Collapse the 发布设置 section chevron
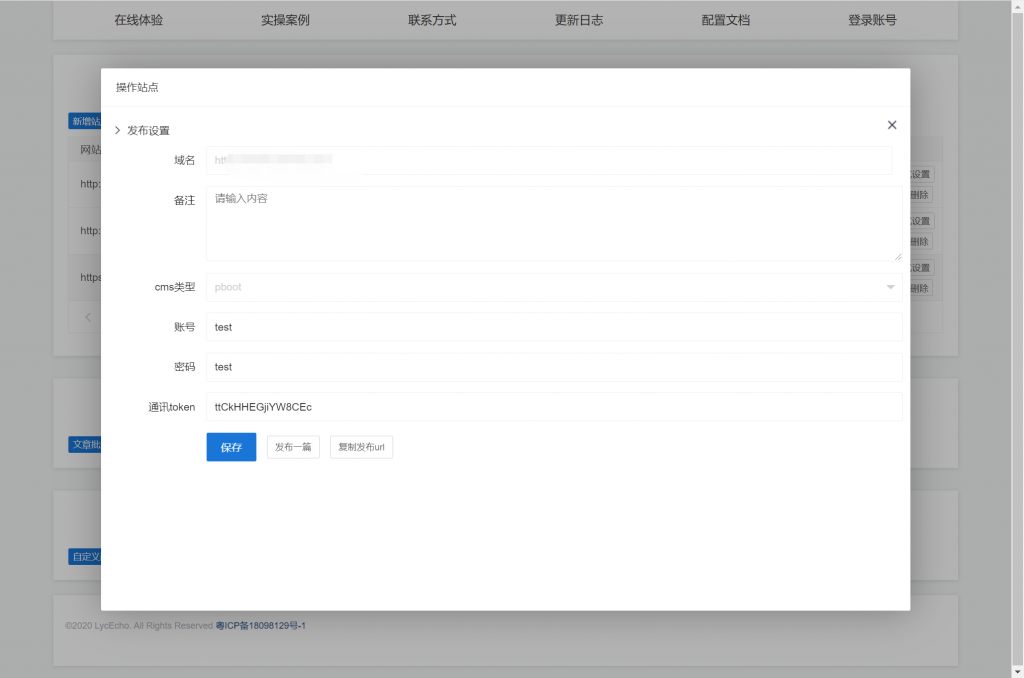This screenshot has height=678, width=1024. pos(118,130)
